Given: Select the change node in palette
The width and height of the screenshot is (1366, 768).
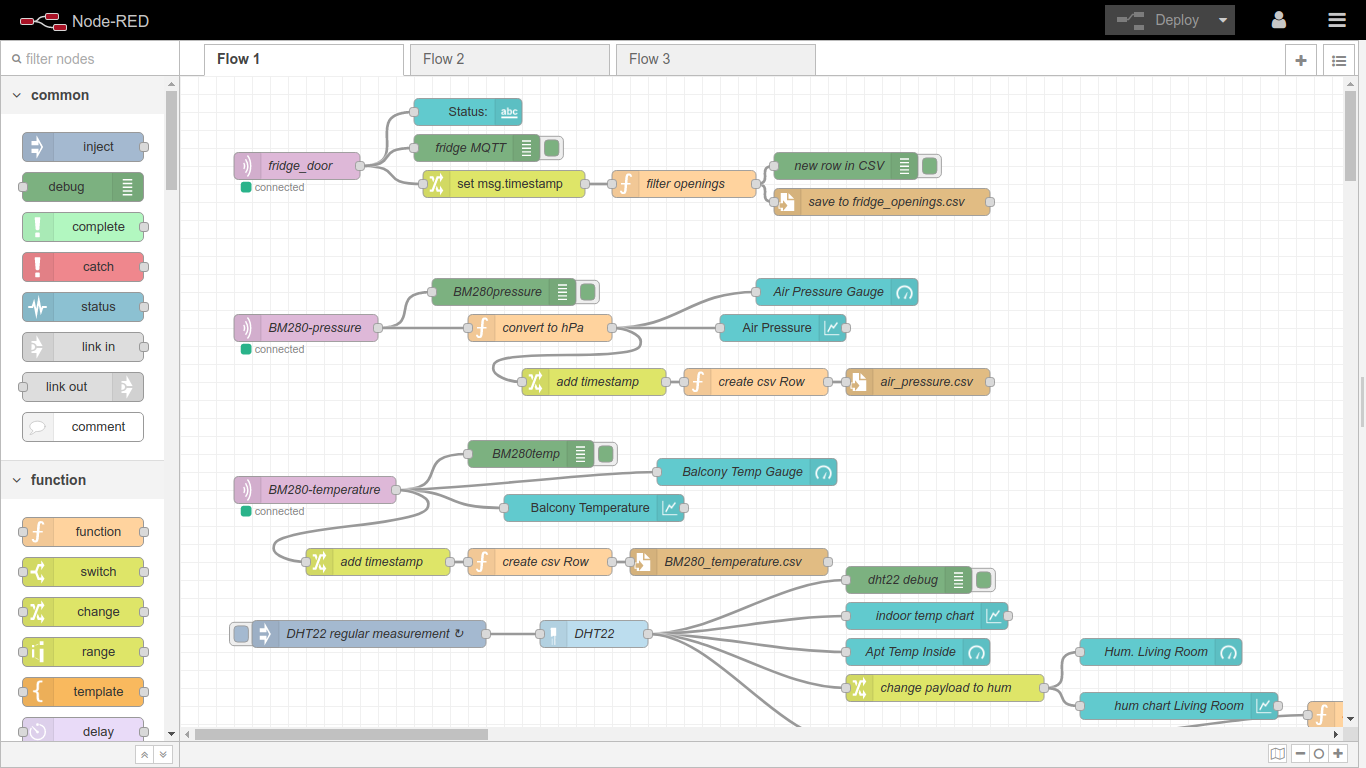Looking at the screenshot, I should click(83, 612).
